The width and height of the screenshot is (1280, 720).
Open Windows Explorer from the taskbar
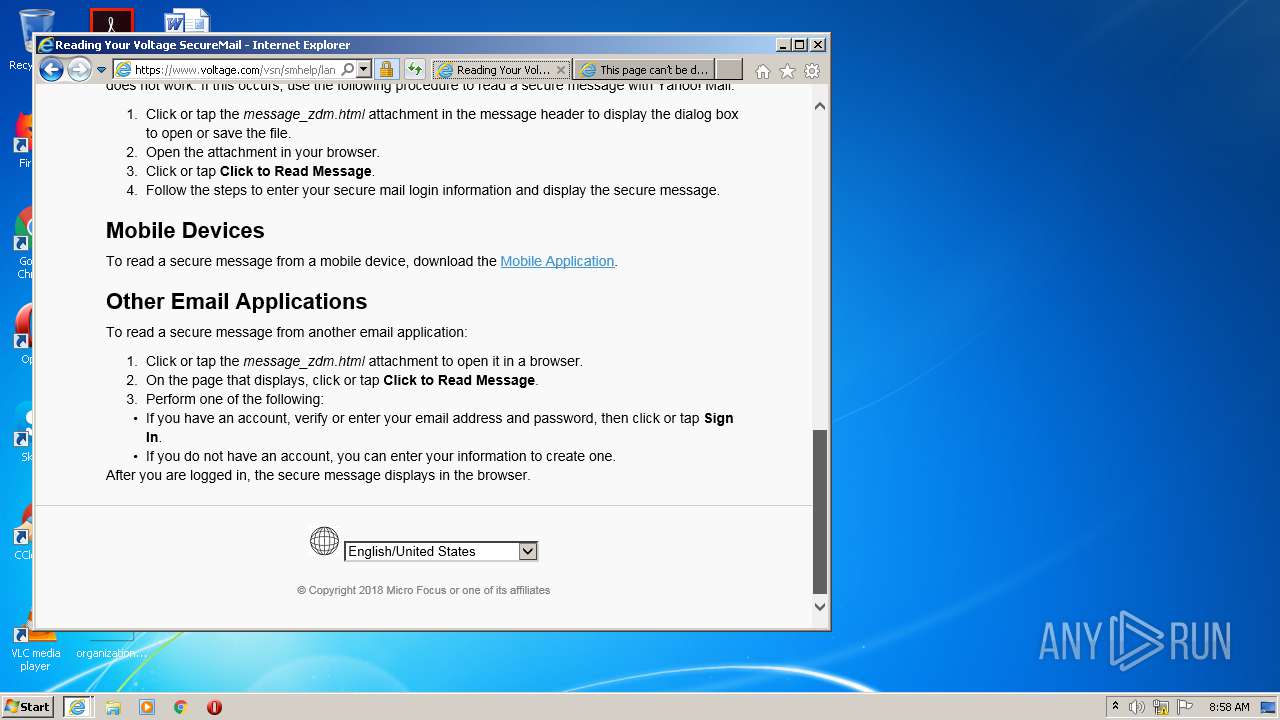click(x=113, y=707)
